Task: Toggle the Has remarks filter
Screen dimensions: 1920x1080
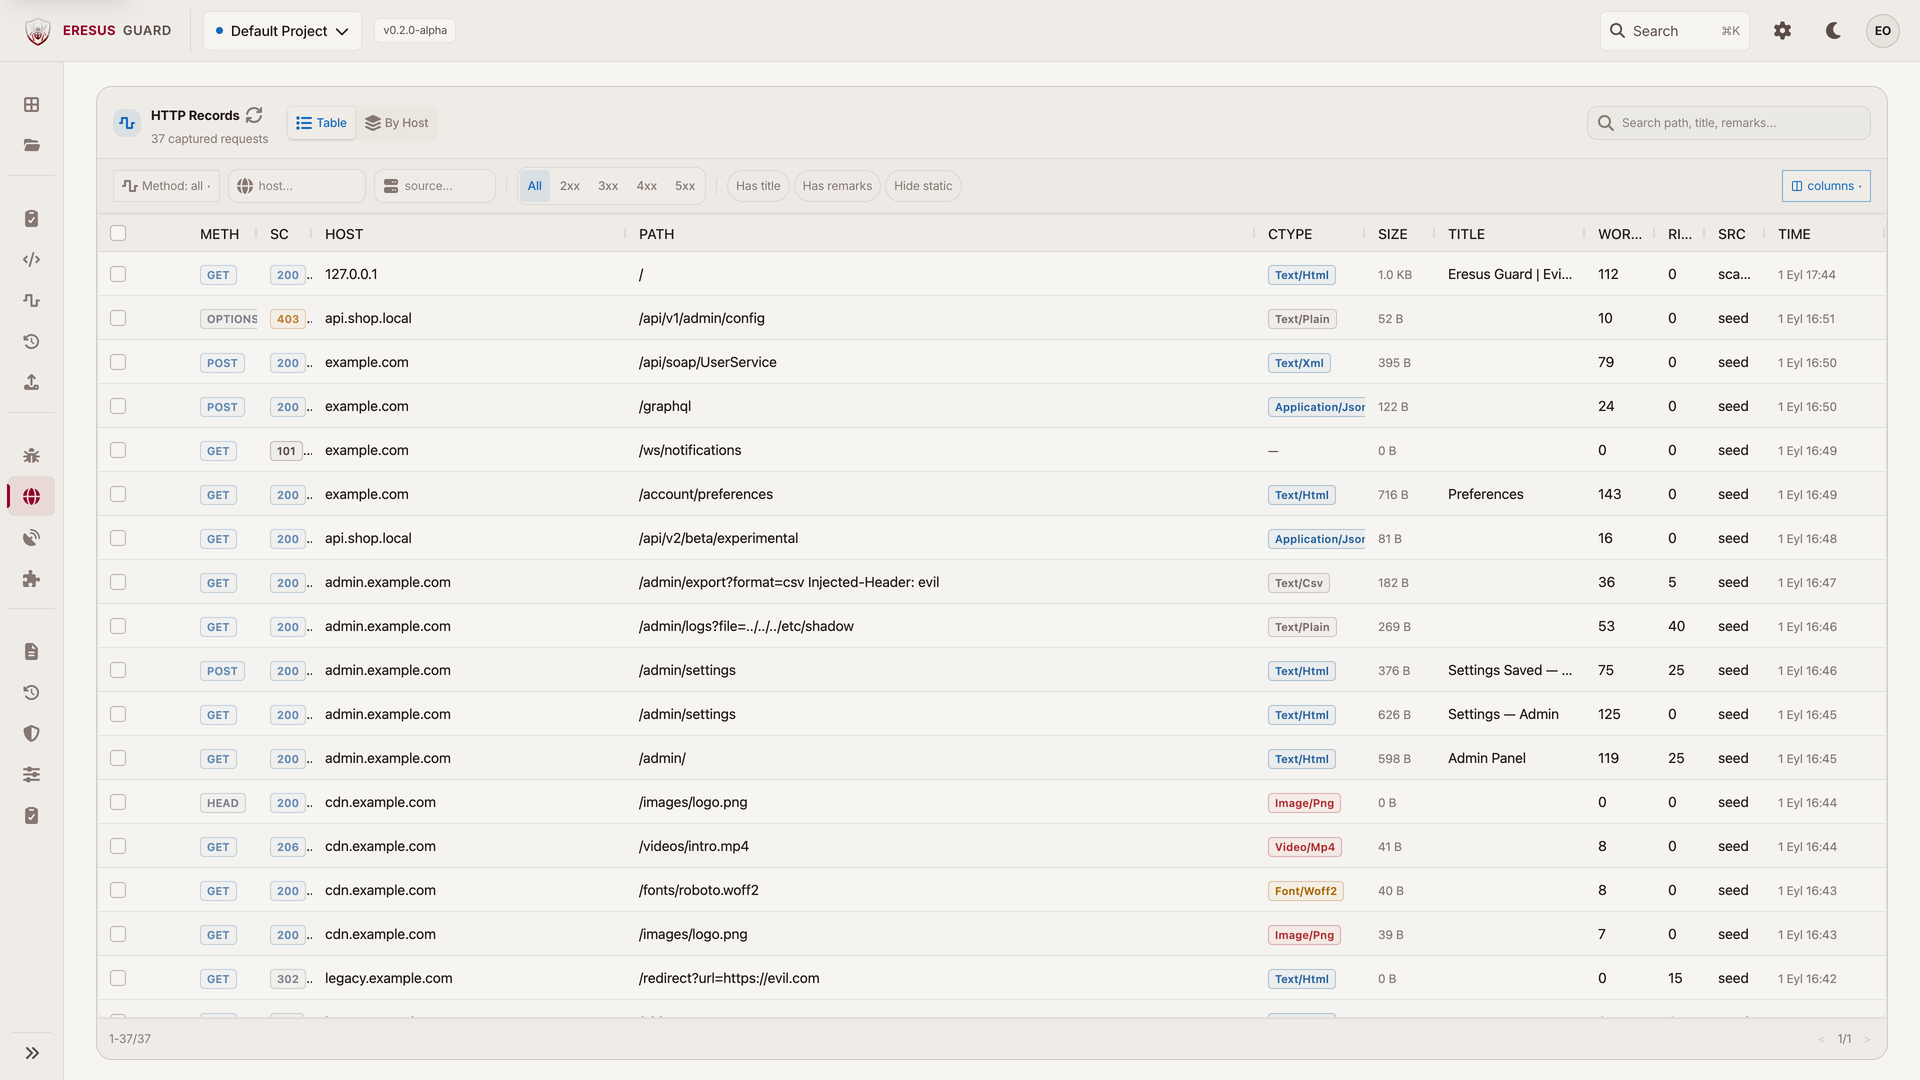Action: coord(837,186)
